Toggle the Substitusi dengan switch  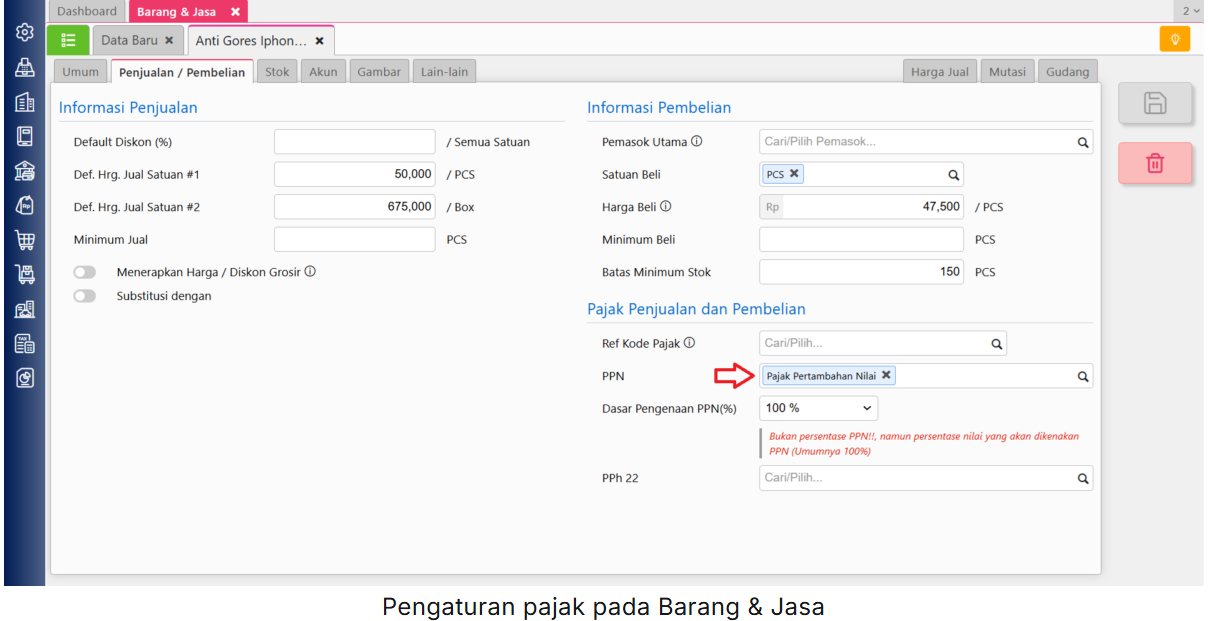[x=85, y=296]
